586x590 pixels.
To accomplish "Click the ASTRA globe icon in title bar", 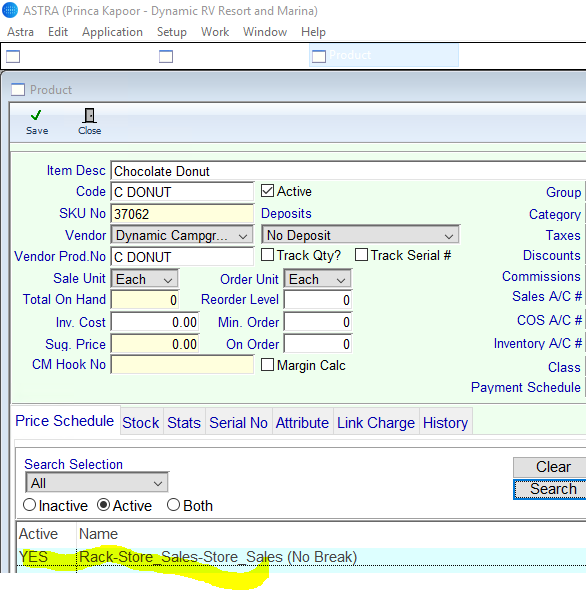I will 10,10.
